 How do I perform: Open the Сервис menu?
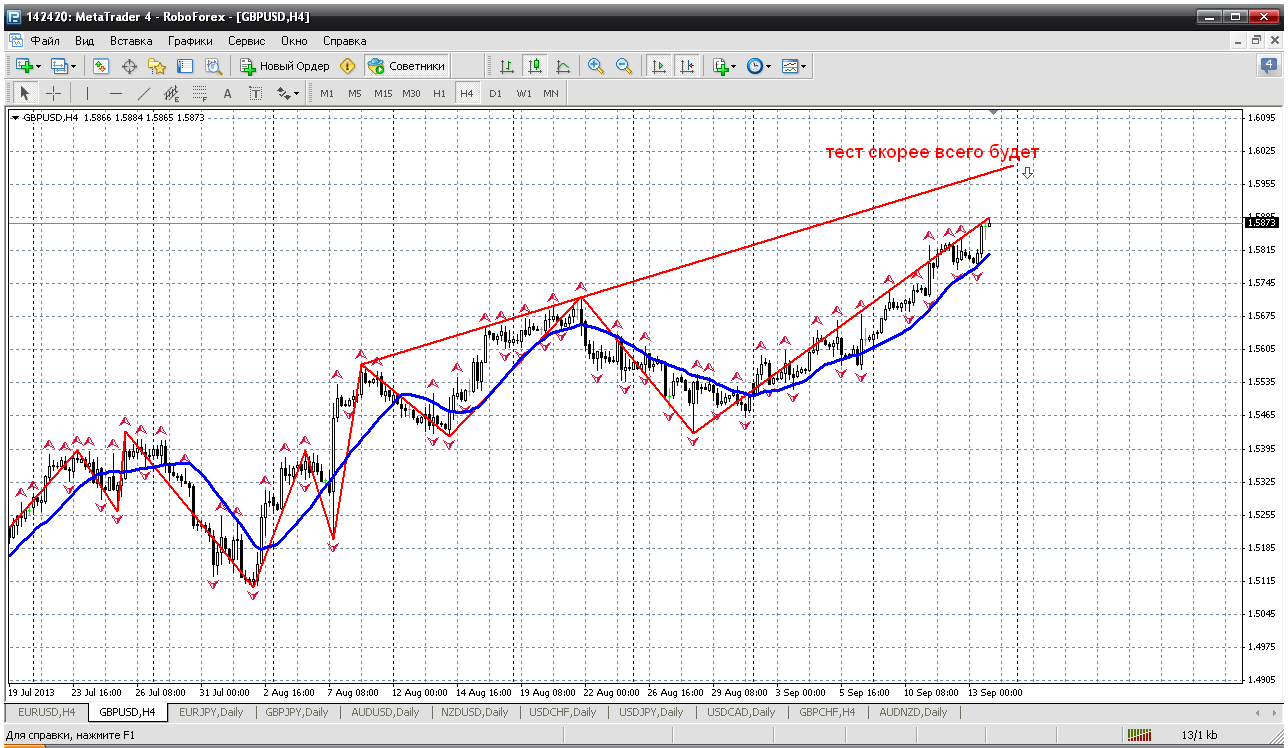(x=246, y=41)
